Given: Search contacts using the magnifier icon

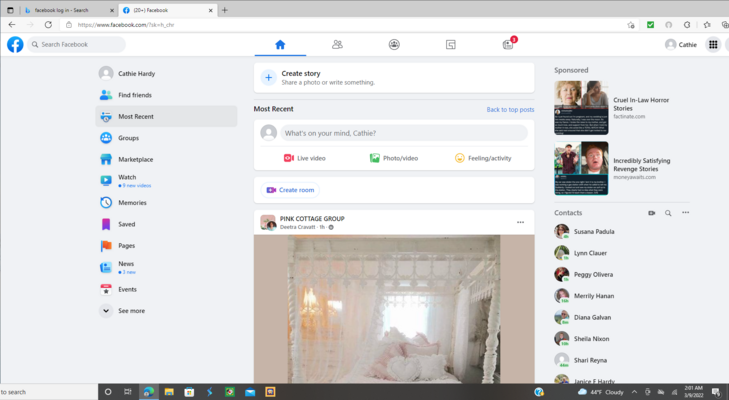Looking at the screenshot, I should pos(668,213).
